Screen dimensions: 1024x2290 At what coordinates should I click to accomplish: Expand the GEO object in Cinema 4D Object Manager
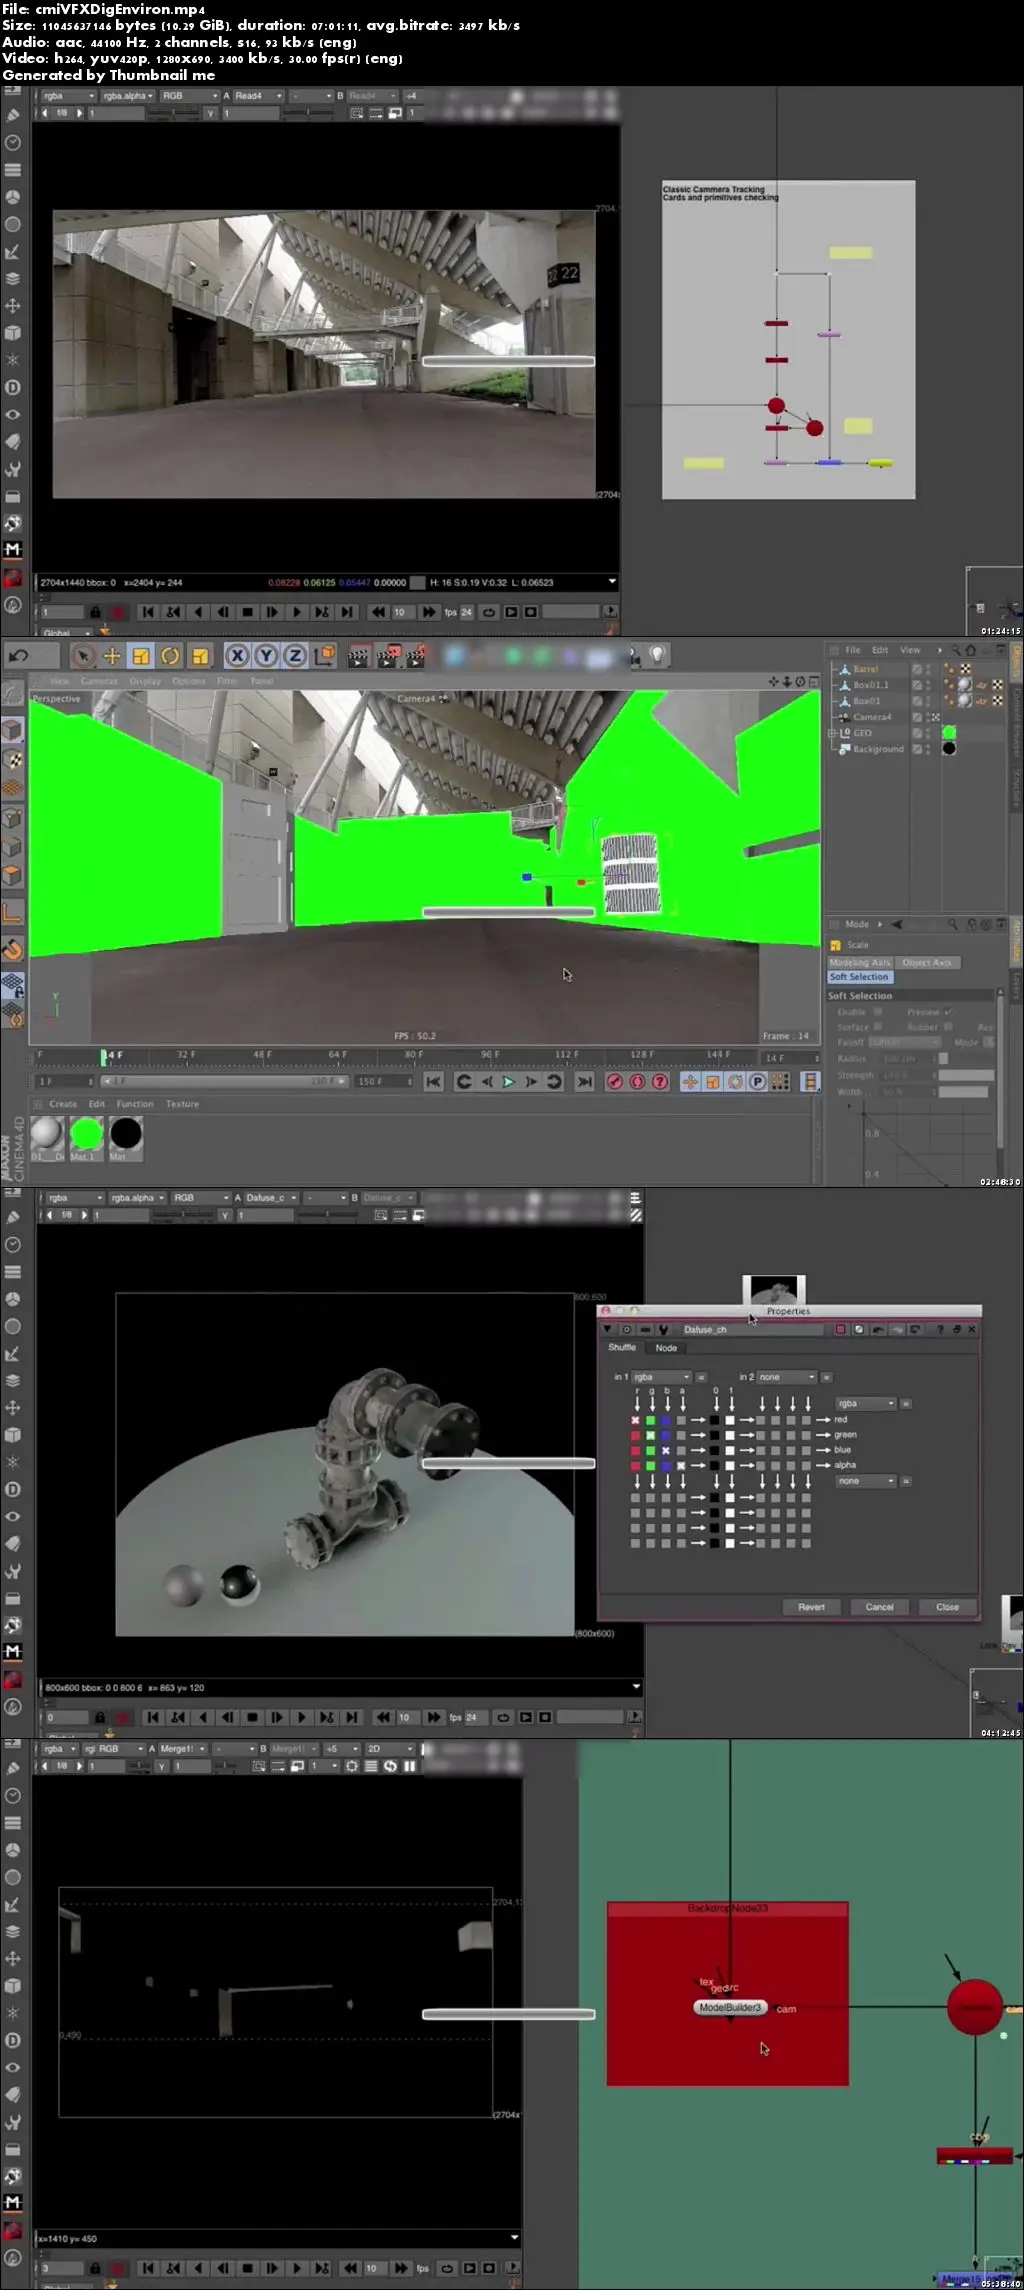[832, 733]
